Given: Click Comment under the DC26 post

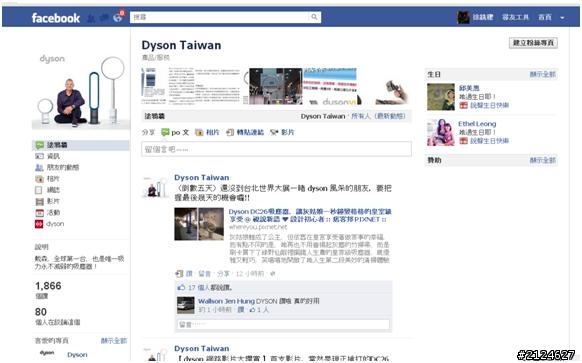Looking at the screenshot, I should pos(205,274).
